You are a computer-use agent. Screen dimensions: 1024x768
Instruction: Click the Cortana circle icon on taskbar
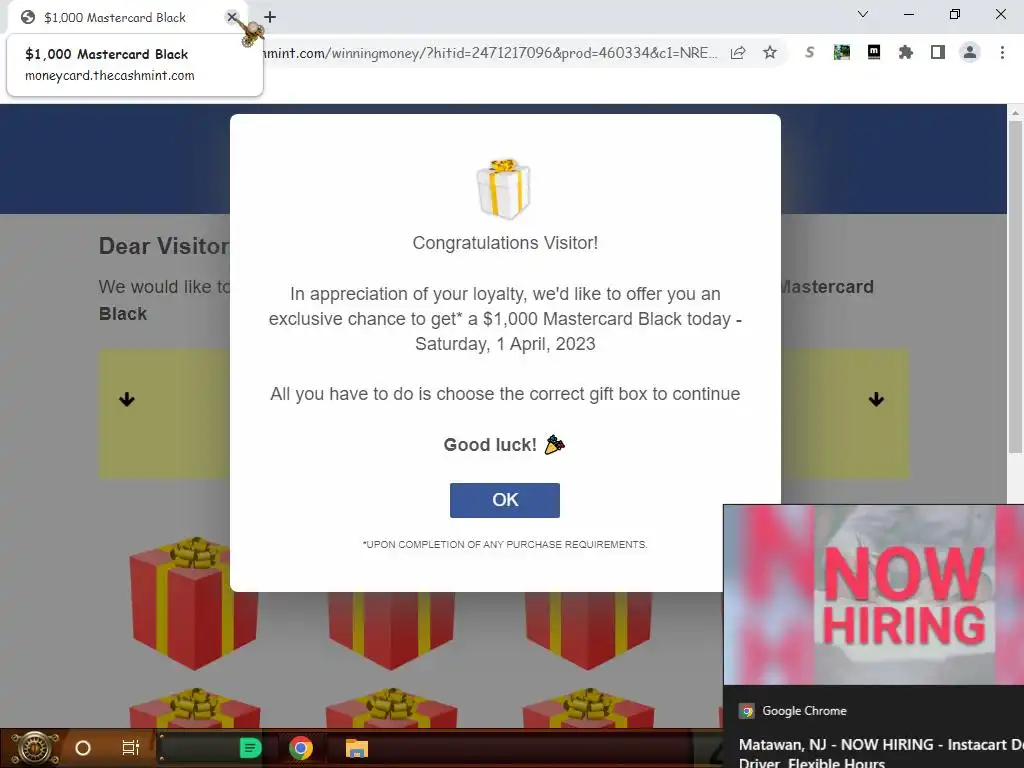tap(83, 748)
